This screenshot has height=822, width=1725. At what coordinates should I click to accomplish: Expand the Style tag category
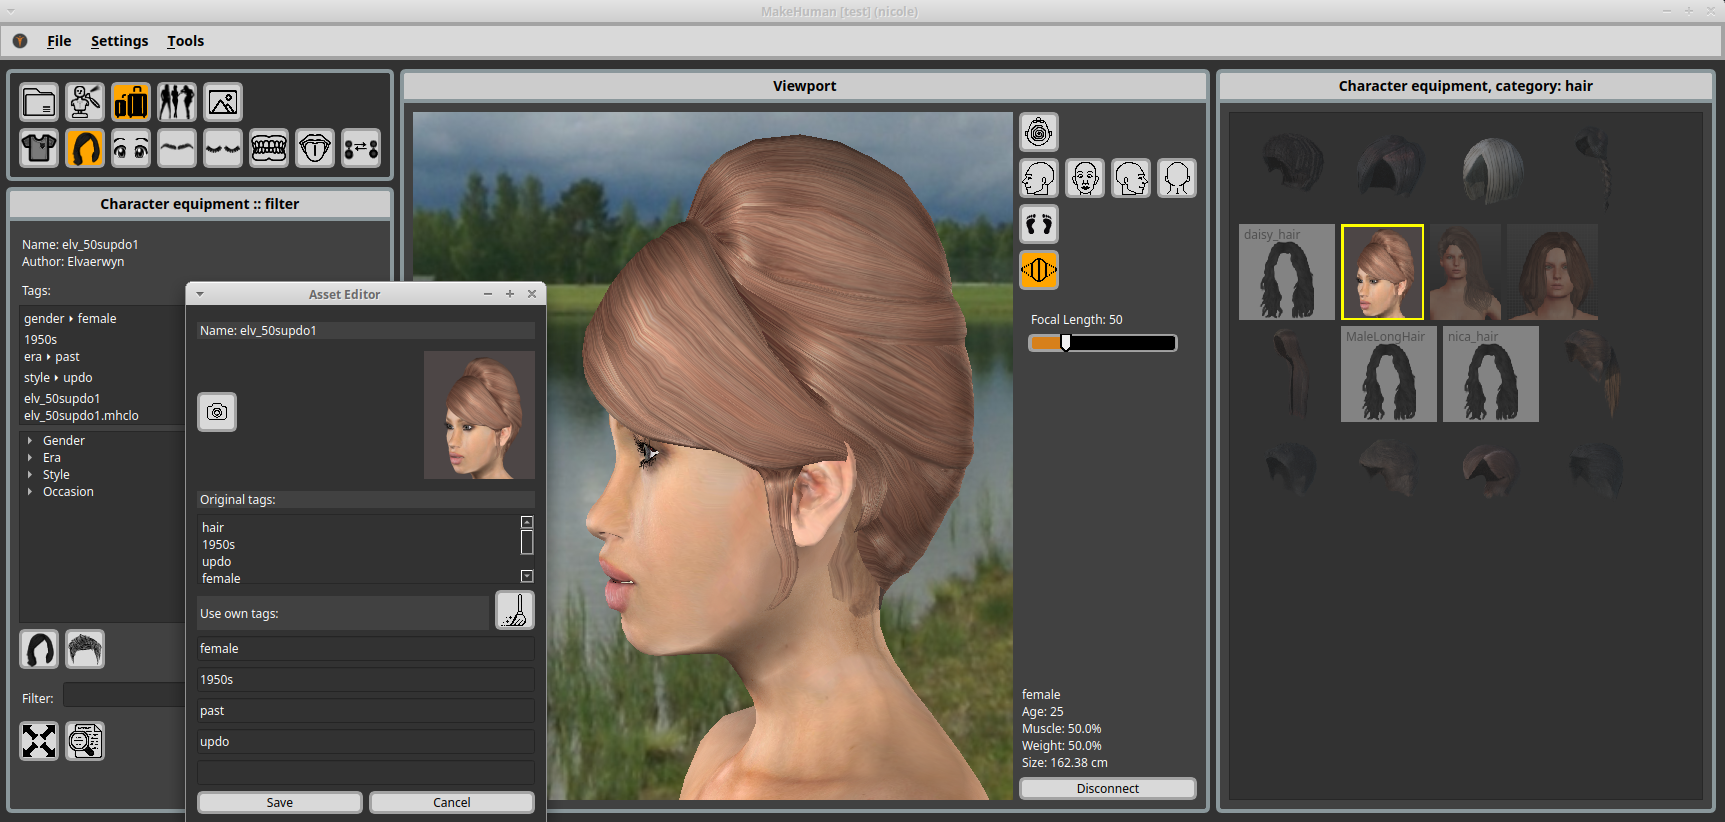(x=30, y=475)
